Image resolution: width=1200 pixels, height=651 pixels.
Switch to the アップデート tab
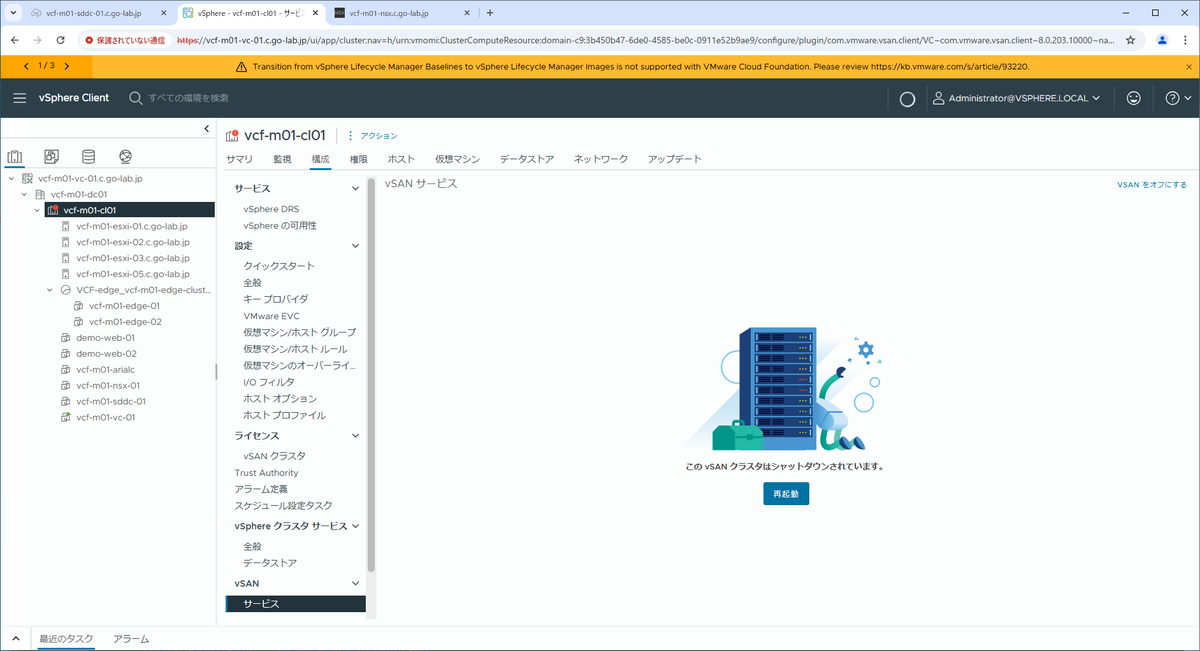coord(675,159)
